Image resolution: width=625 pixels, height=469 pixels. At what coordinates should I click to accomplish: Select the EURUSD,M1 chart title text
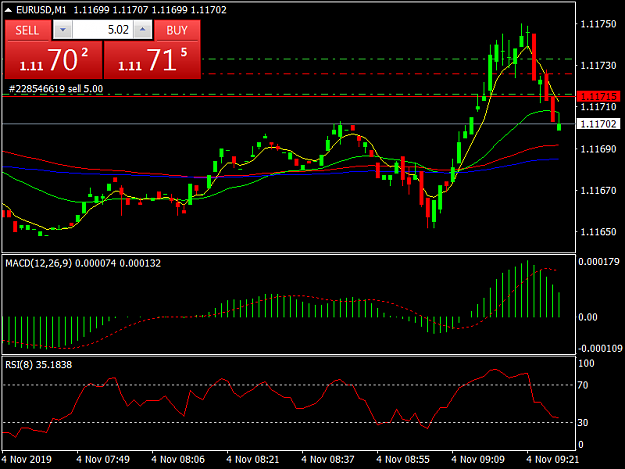click(x=41, y=10)
